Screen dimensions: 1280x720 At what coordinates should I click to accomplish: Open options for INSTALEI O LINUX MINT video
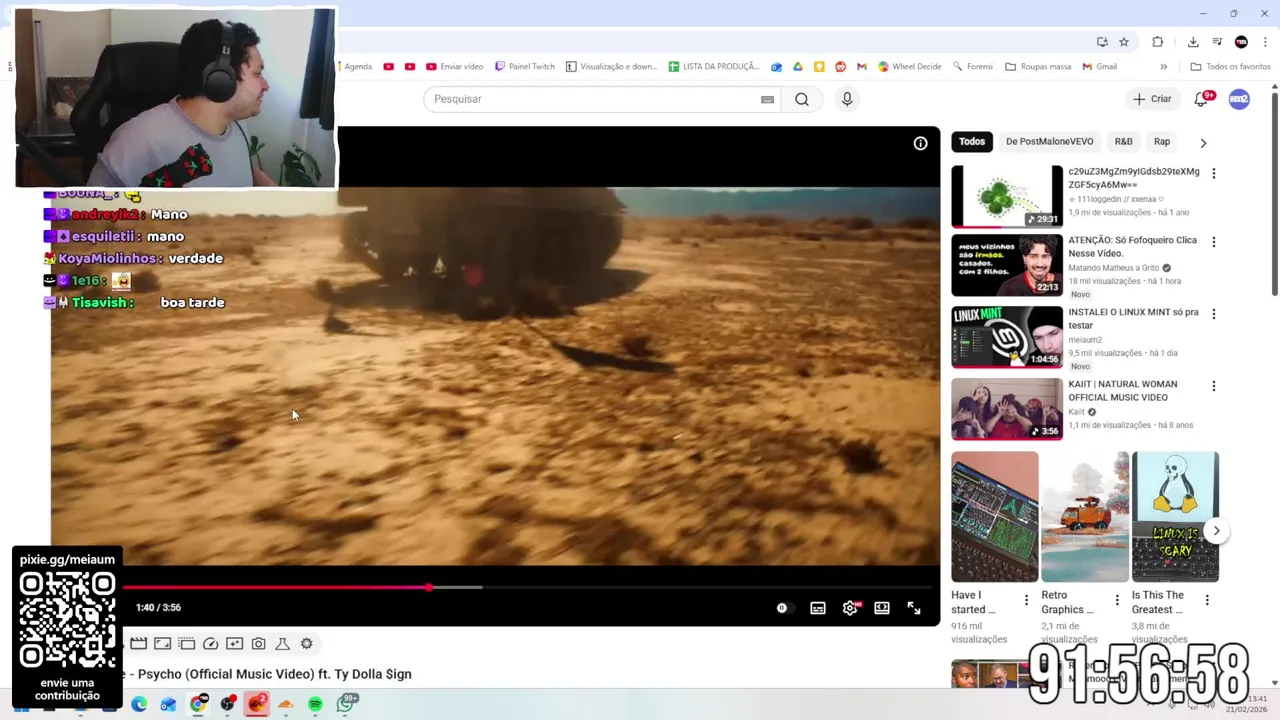[1214, 314]
